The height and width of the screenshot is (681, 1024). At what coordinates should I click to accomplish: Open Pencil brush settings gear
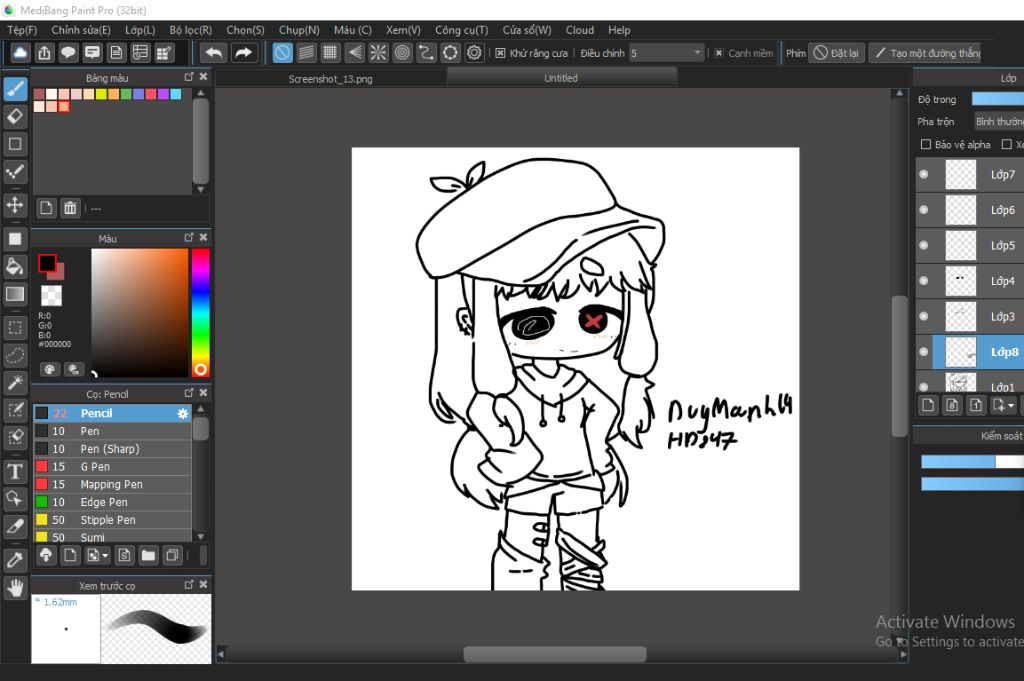183,413
